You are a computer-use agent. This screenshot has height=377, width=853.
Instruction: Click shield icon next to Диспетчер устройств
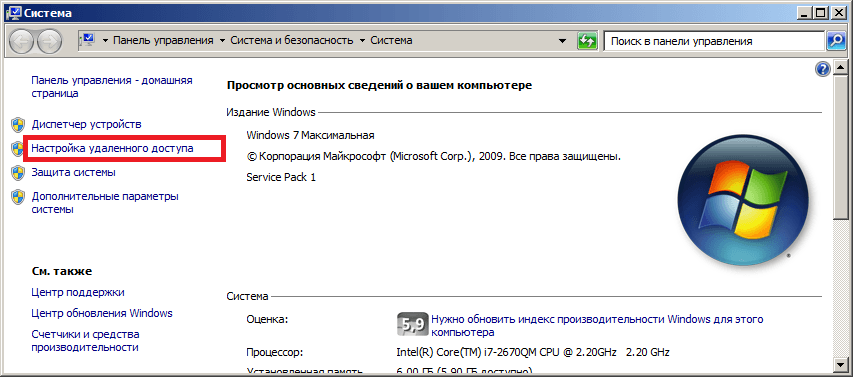coord(18,125)
